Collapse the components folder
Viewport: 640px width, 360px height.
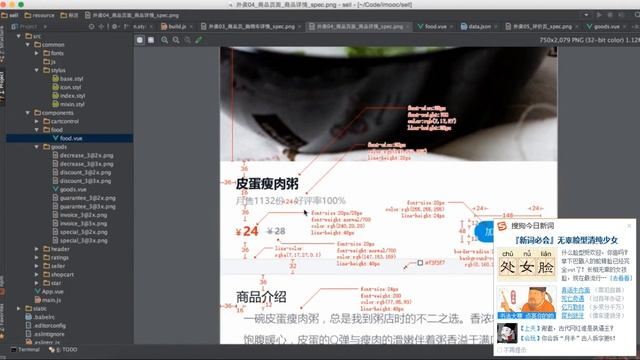click(x=28, y=113)
